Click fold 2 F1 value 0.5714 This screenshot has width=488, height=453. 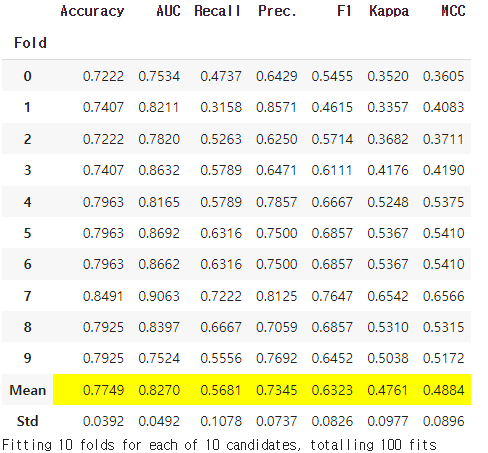click(332, 139)
